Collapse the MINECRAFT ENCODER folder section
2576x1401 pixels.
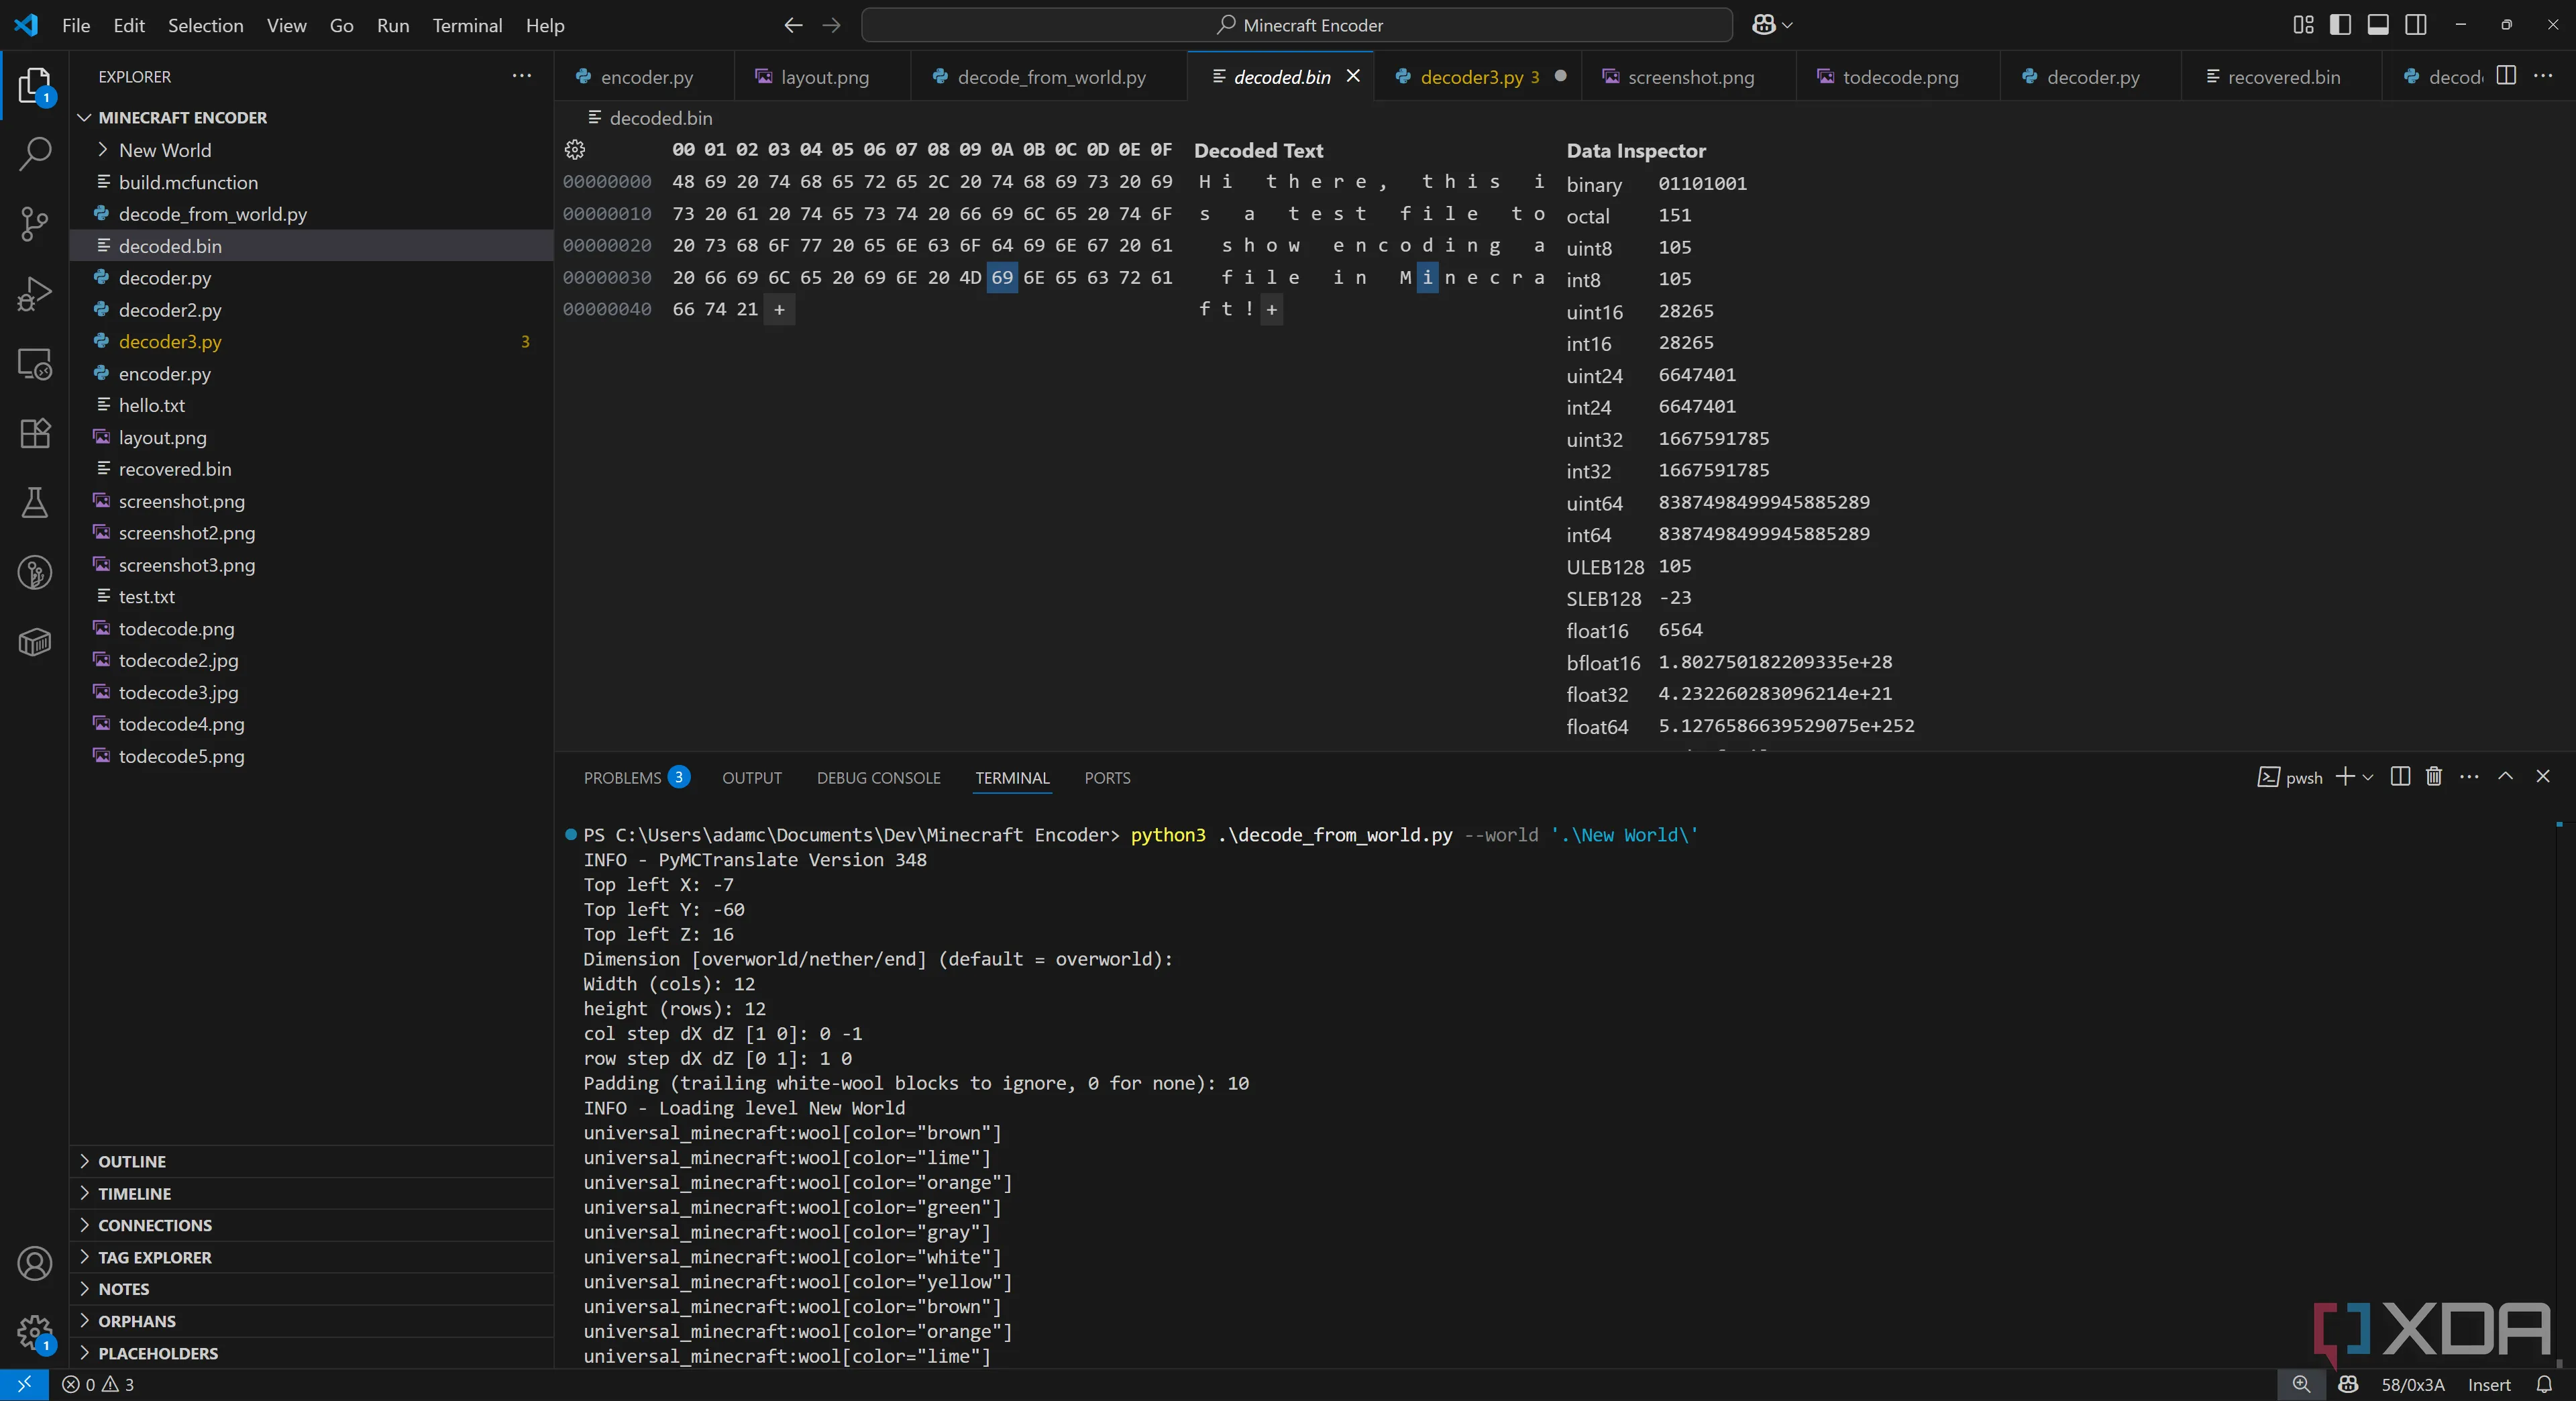click(x=311, y=117)
